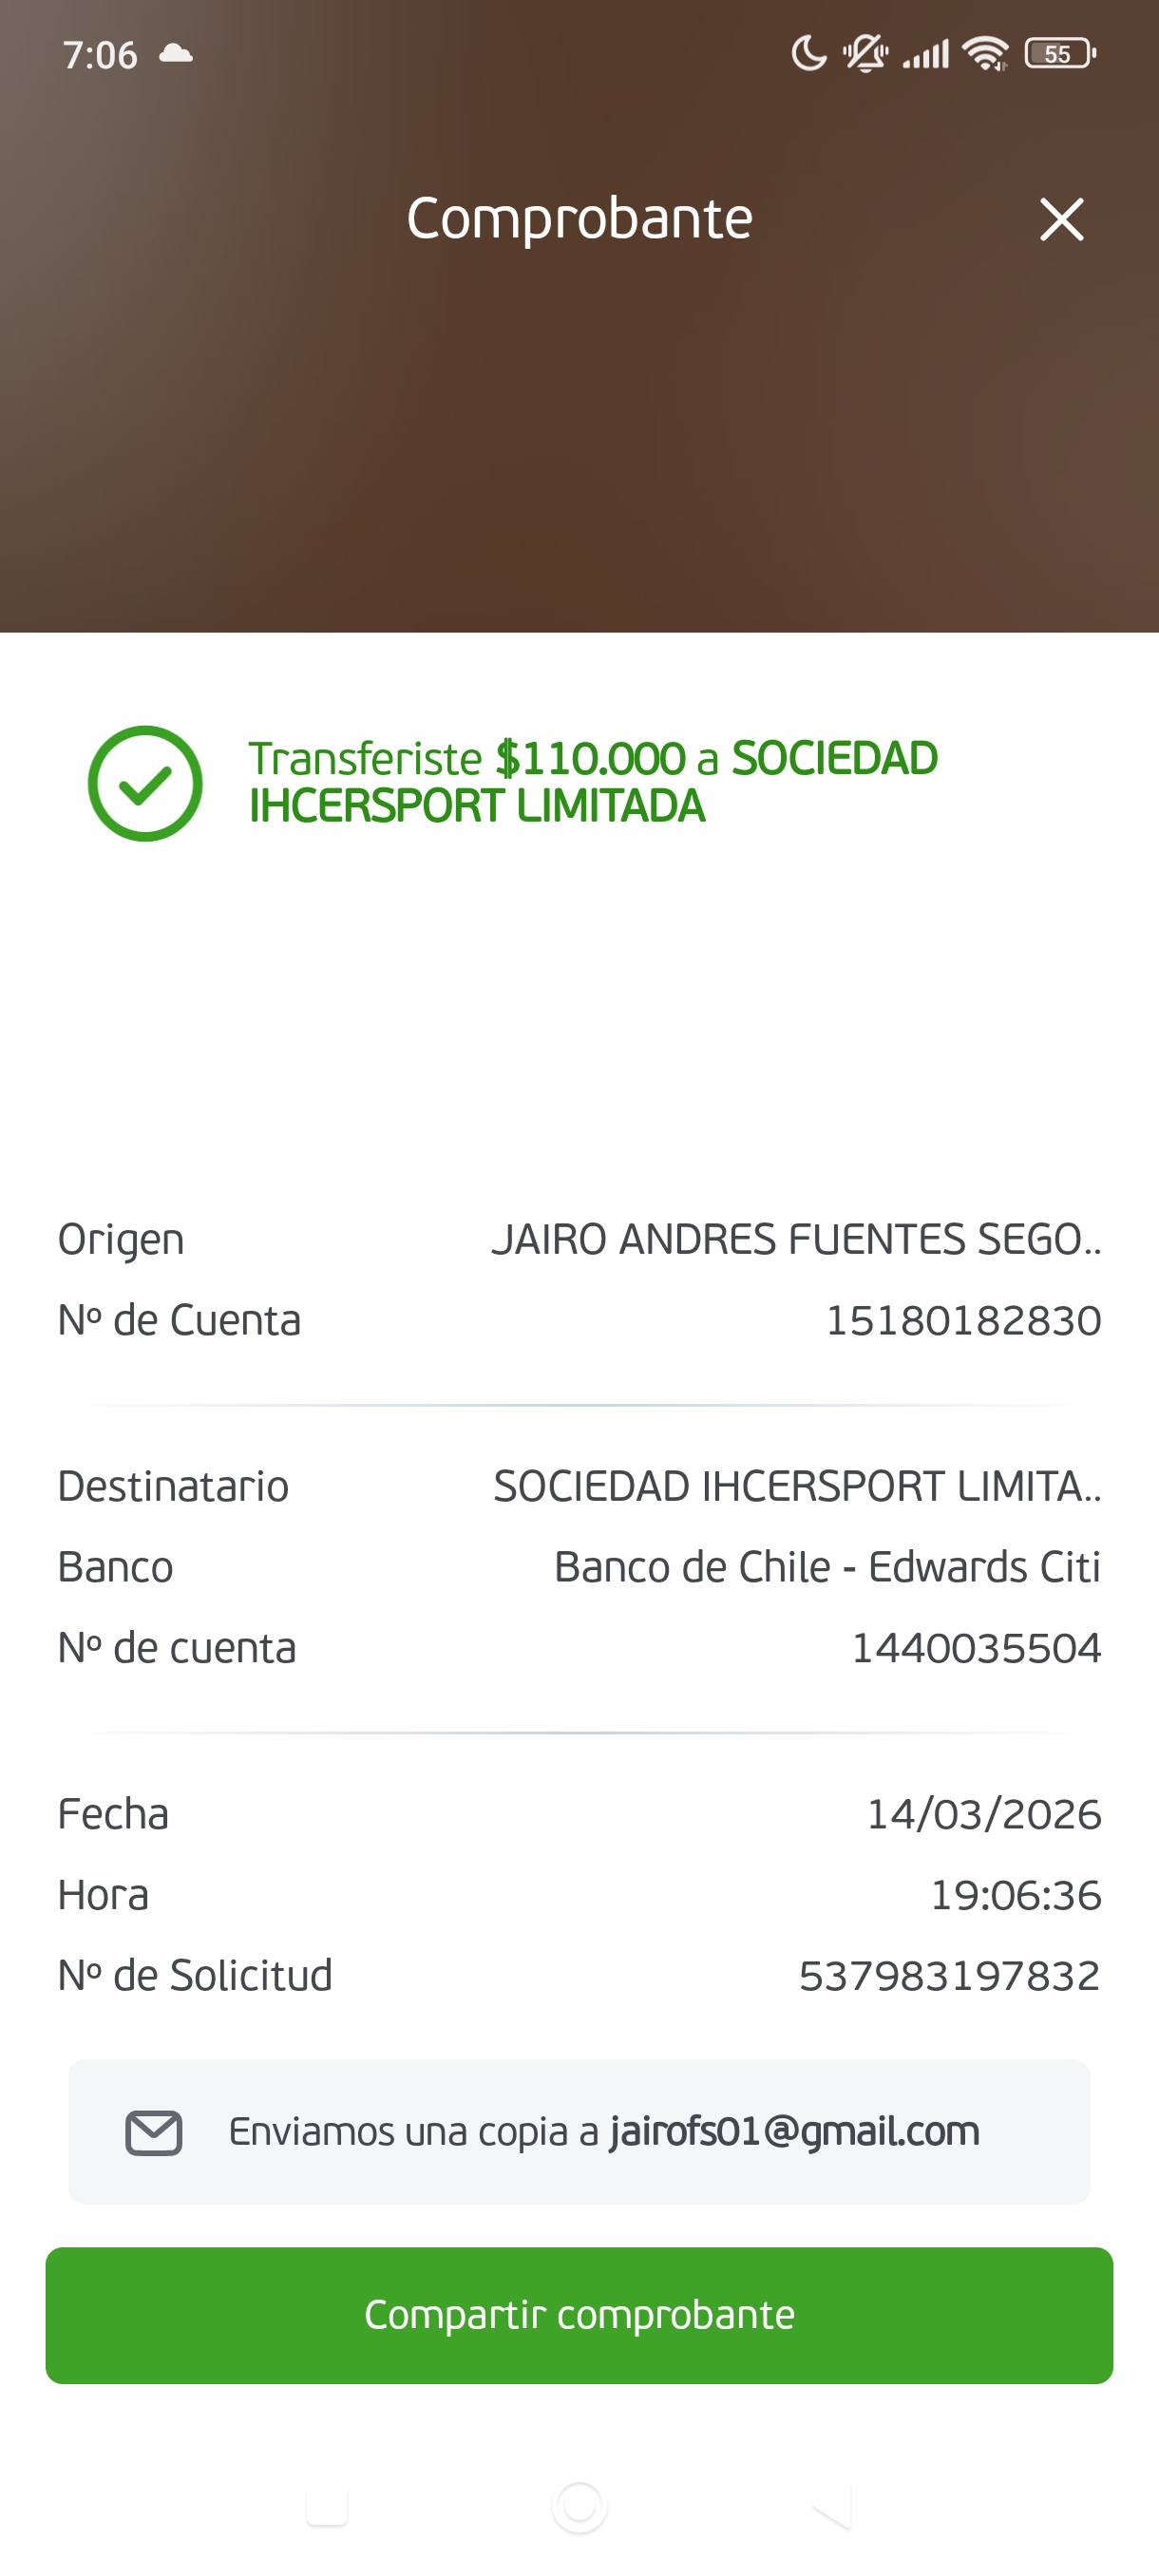Tap the Wi-Fi icon in status bar
Screen dimensions: 1159x2576
[x=985, y=54]
